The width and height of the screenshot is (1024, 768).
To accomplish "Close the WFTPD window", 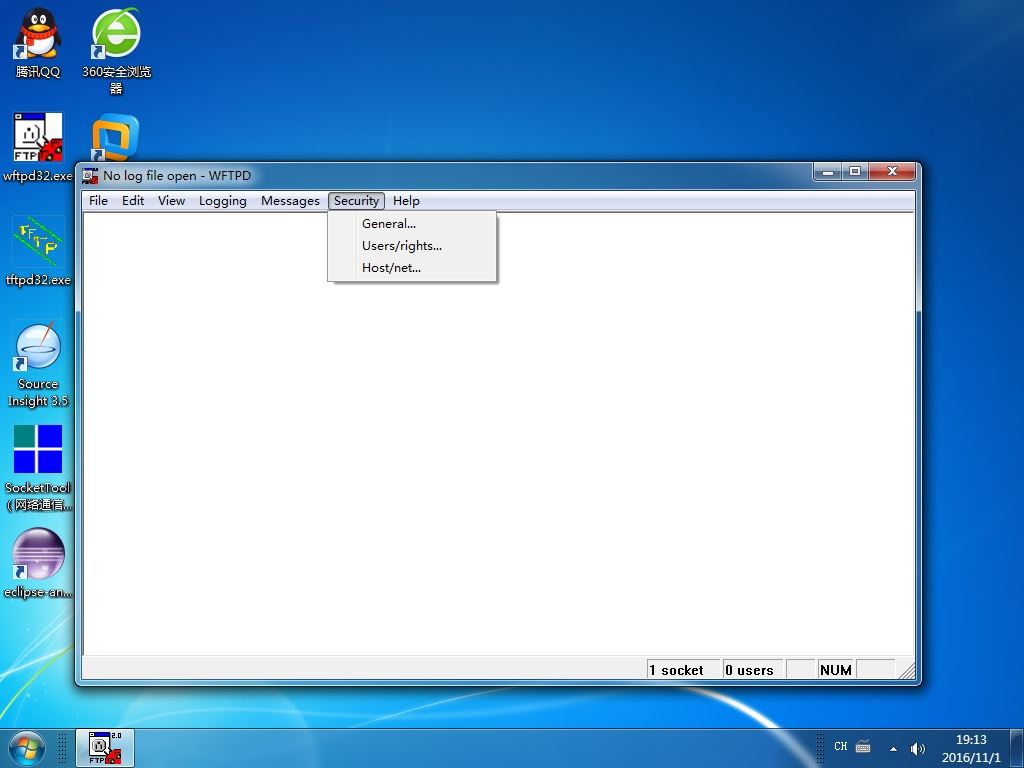I will click(x=893, y=172).
